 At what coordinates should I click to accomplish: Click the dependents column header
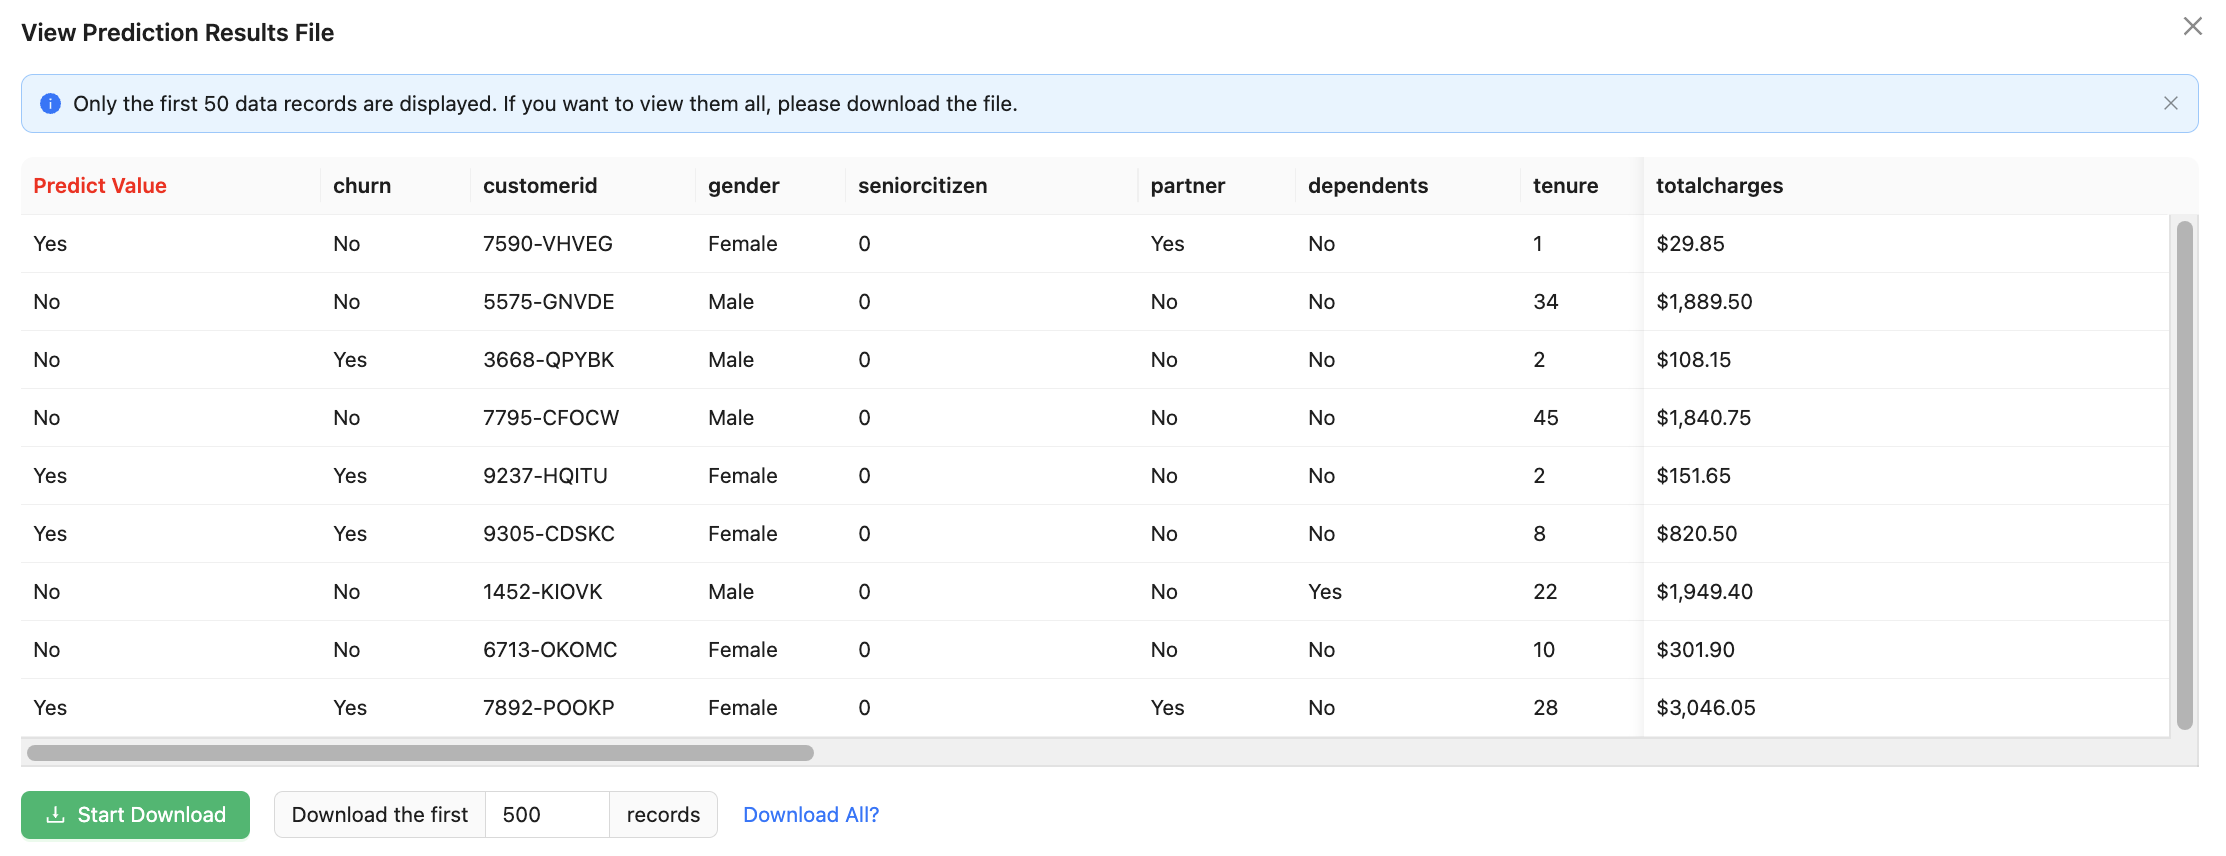click(1367, 186)
